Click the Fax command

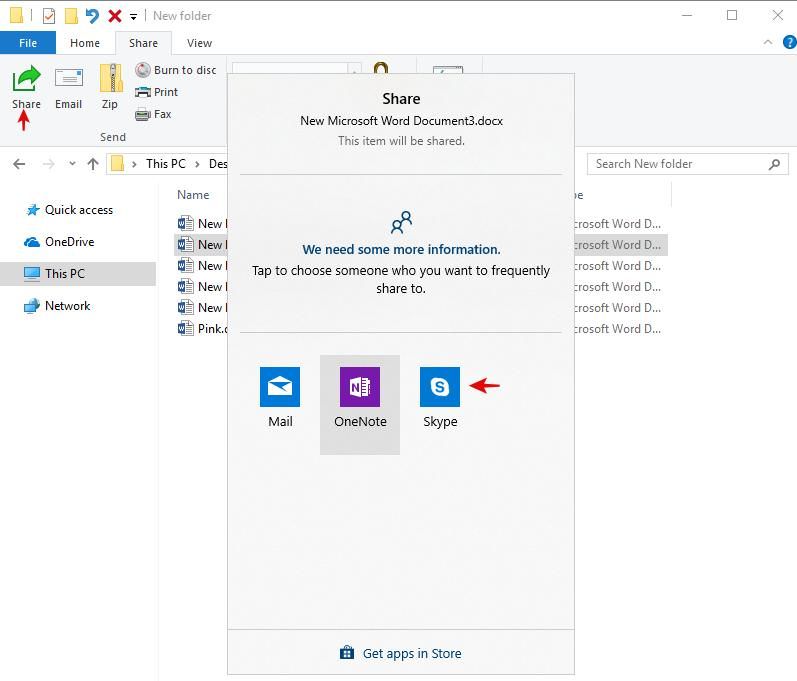coord(153,114)
